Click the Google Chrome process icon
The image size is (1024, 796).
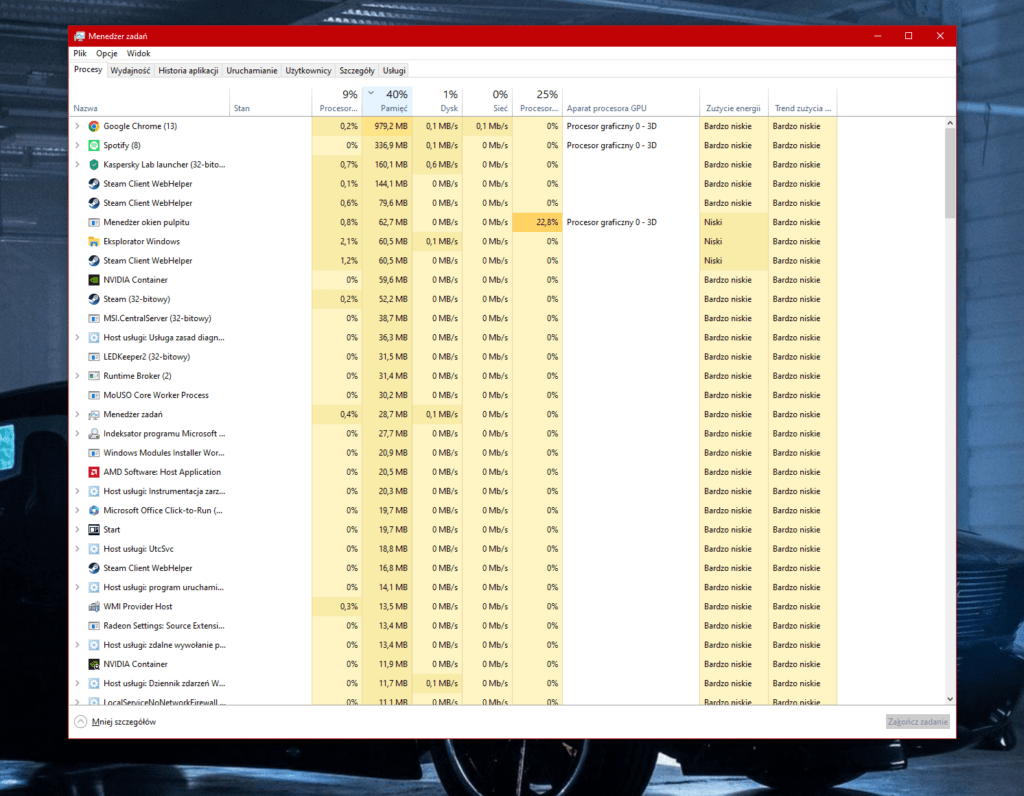pyautogui.click(x=94, y=126)
